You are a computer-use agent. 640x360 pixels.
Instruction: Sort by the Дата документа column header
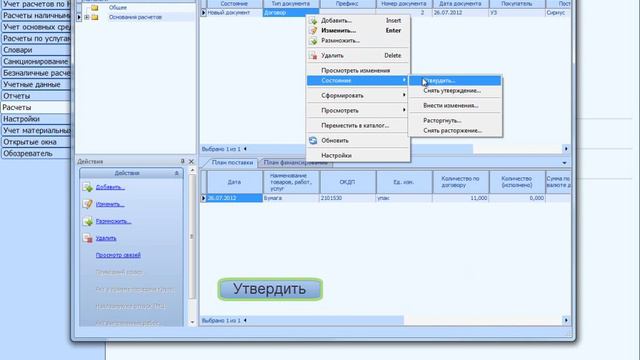coord(460,4)
